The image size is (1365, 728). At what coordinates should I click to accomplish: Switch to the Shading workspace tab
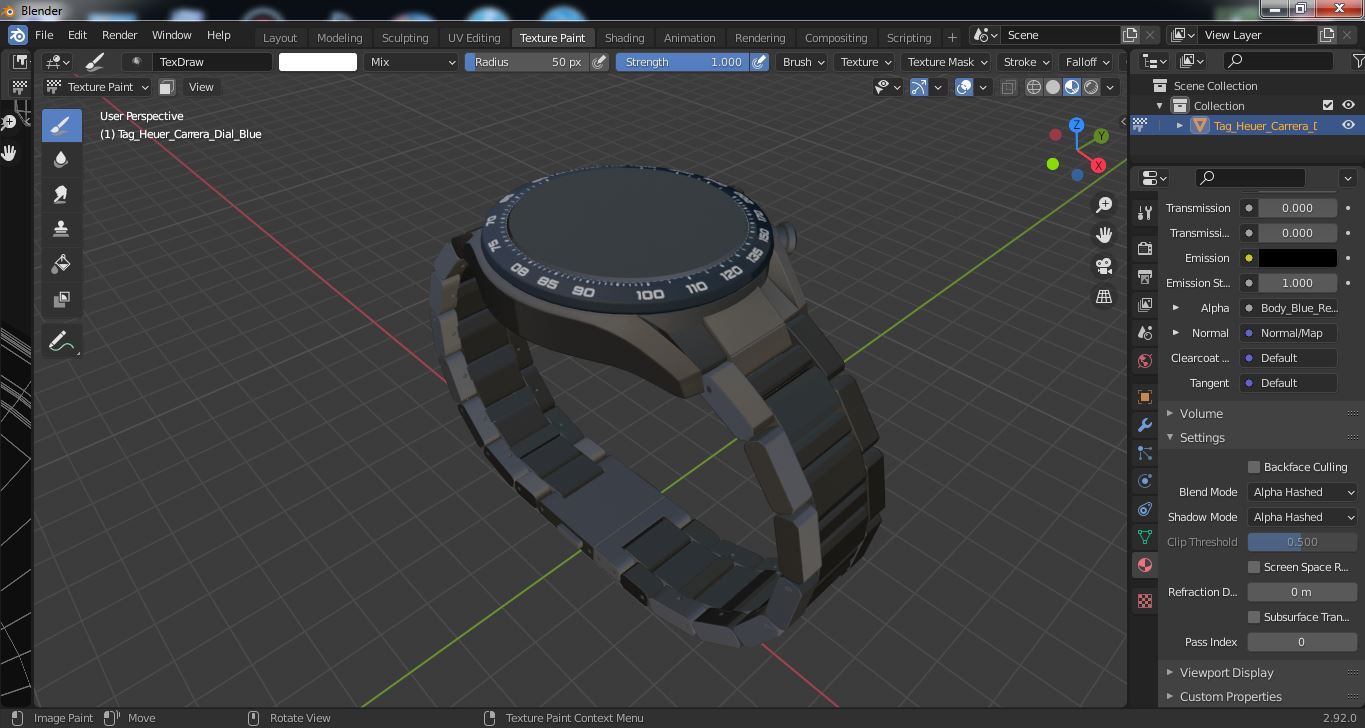[624, 38]
